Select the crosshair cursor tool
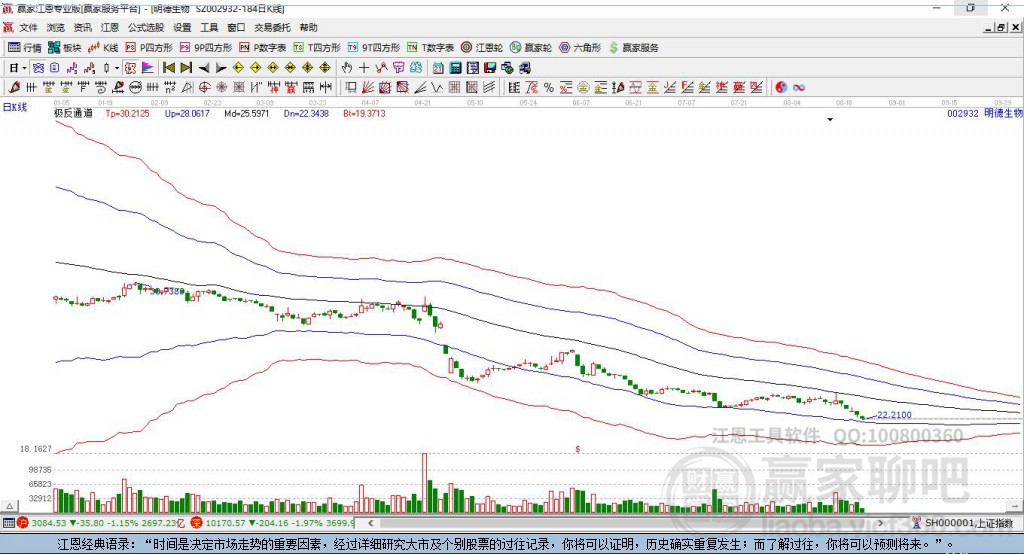The width and height of the screenshot is (1024, 554). pyautogui.click(x=364, y=68)
